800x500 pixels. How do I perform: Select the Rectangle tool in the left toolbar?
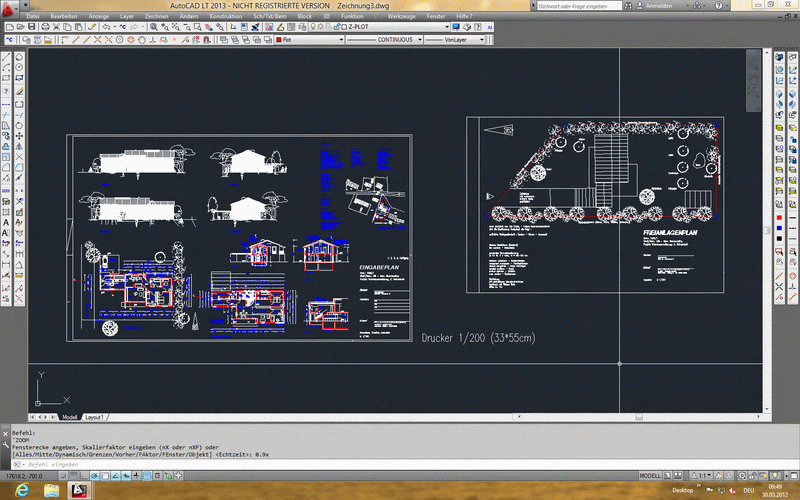pyautogui.click(x=6, y=78)
